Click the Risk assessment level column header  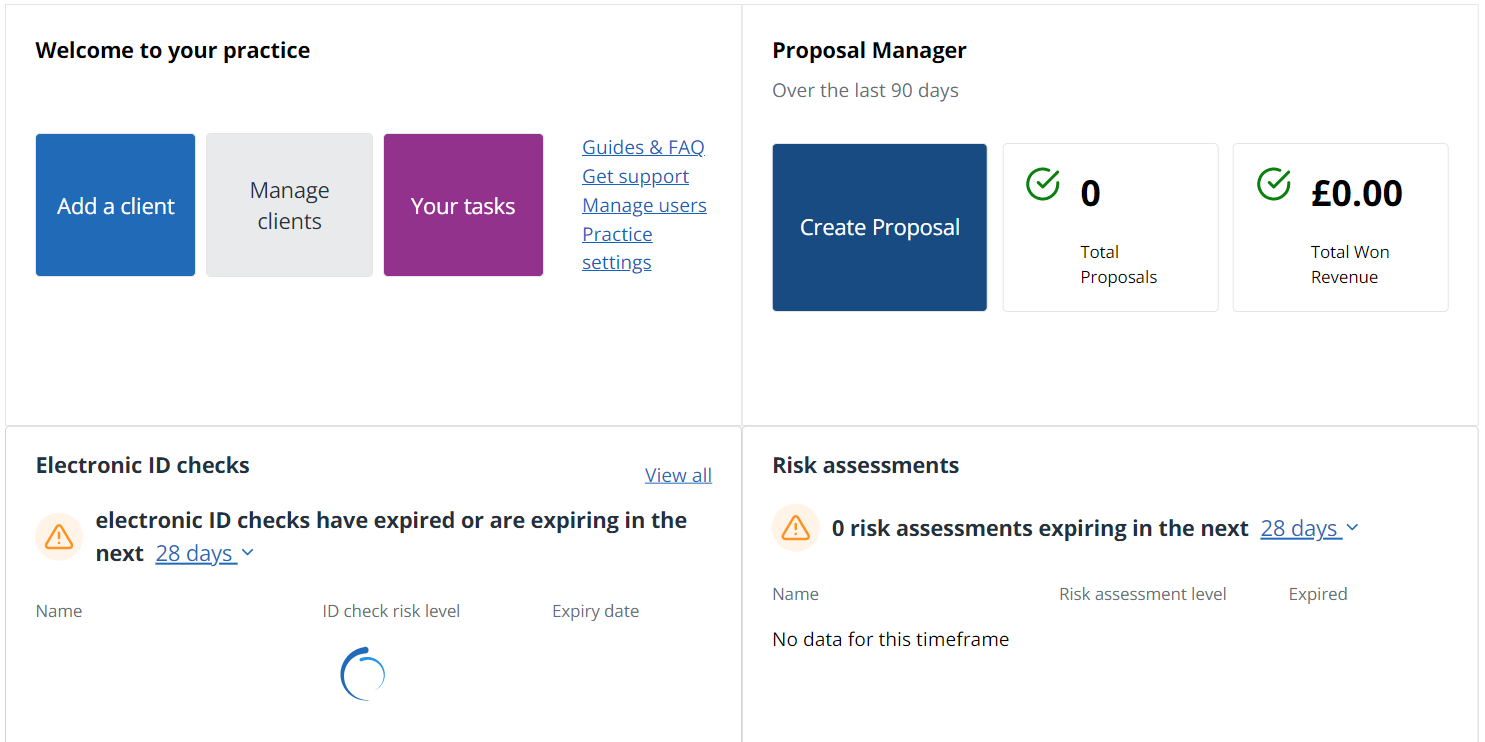(1142, 594)
